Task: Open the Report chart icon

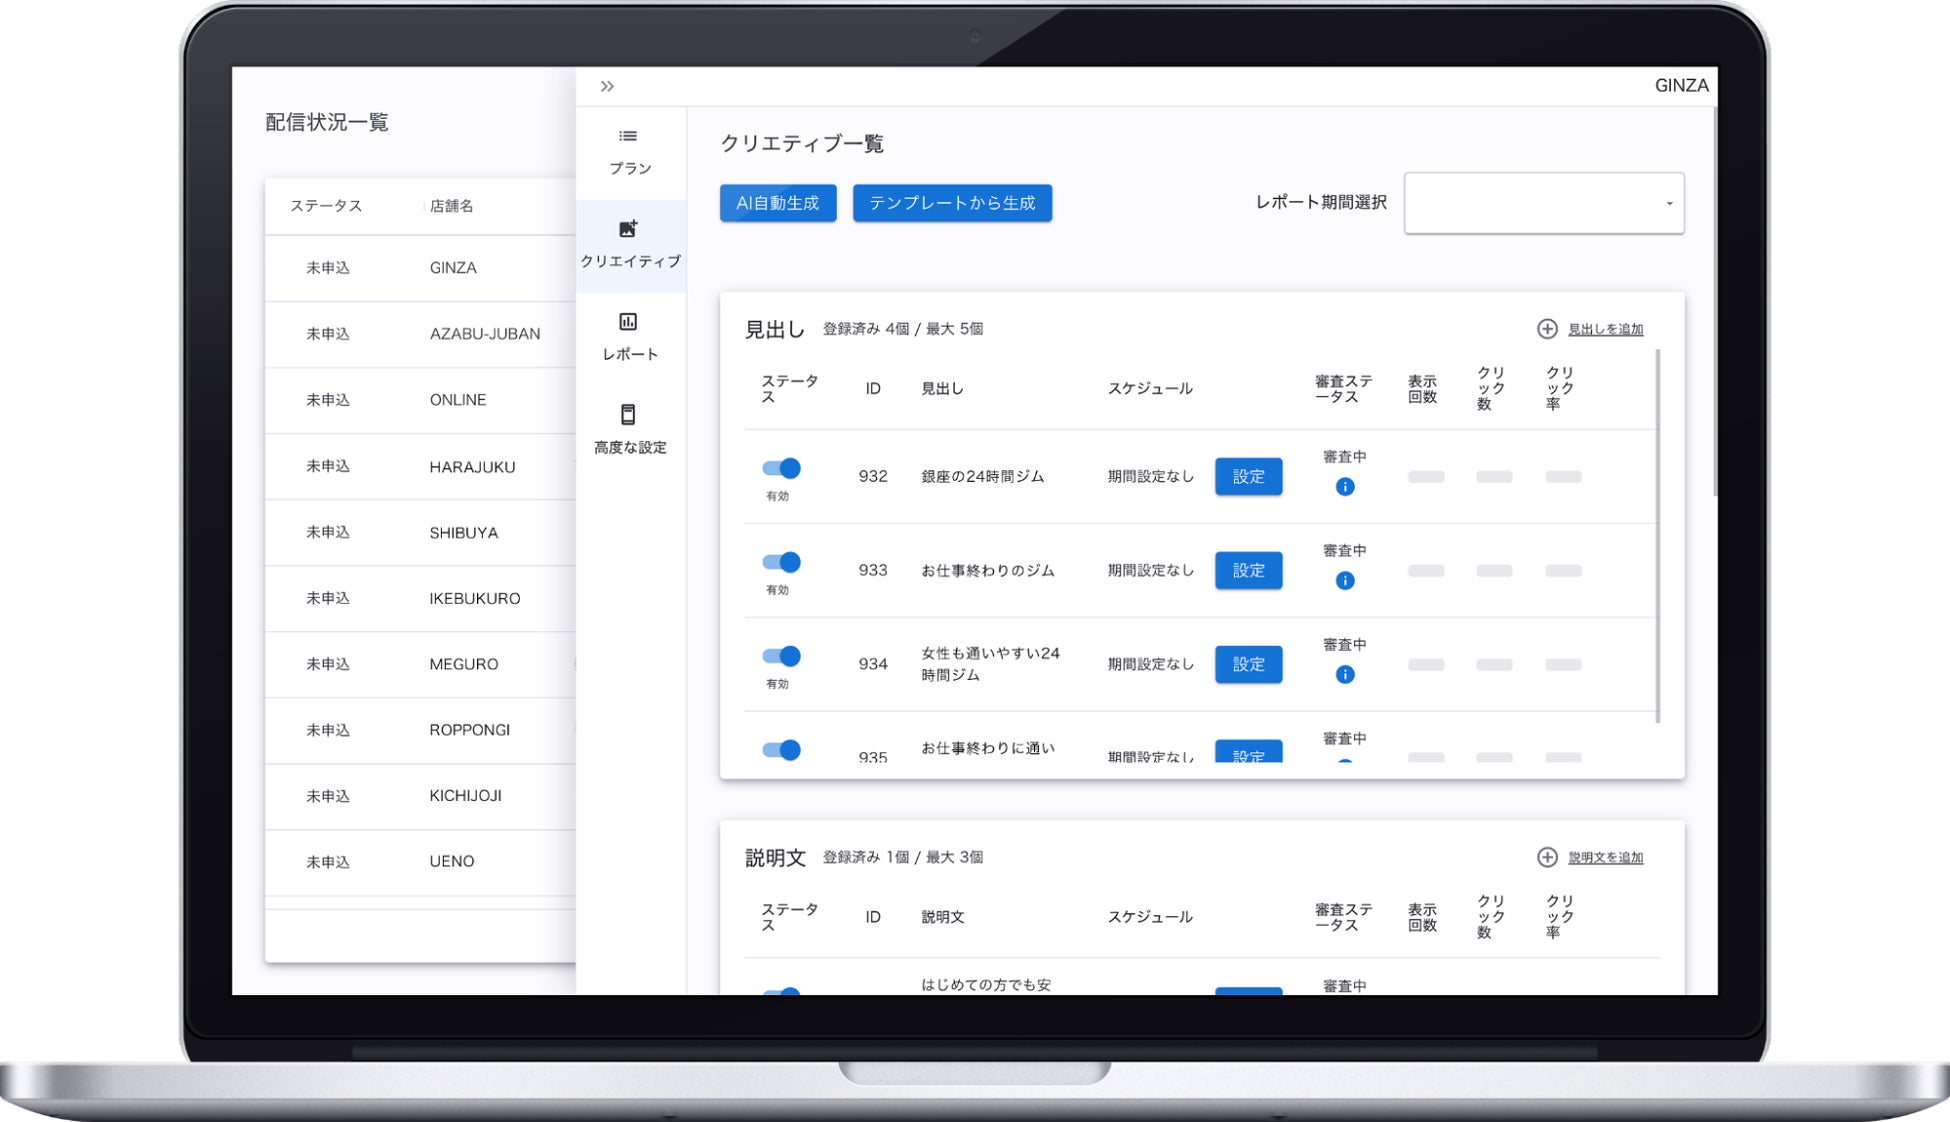Action: (628, 322)
